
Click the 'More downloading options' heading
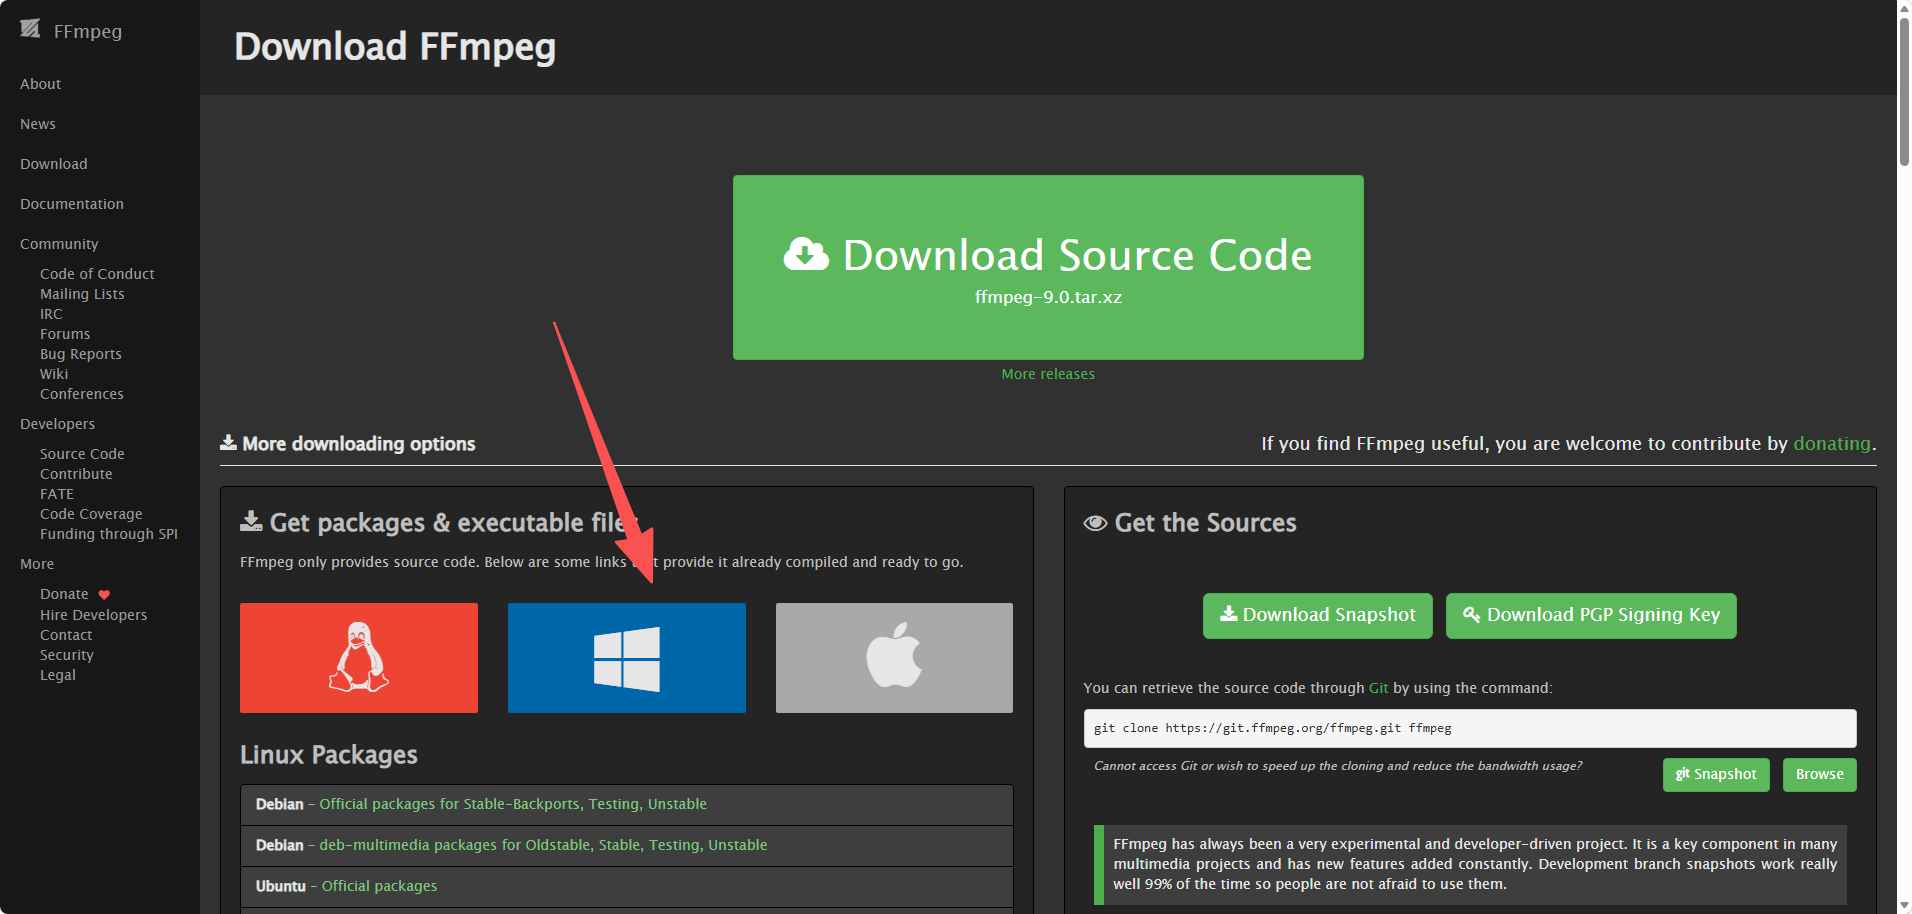[x=348, y=443]
